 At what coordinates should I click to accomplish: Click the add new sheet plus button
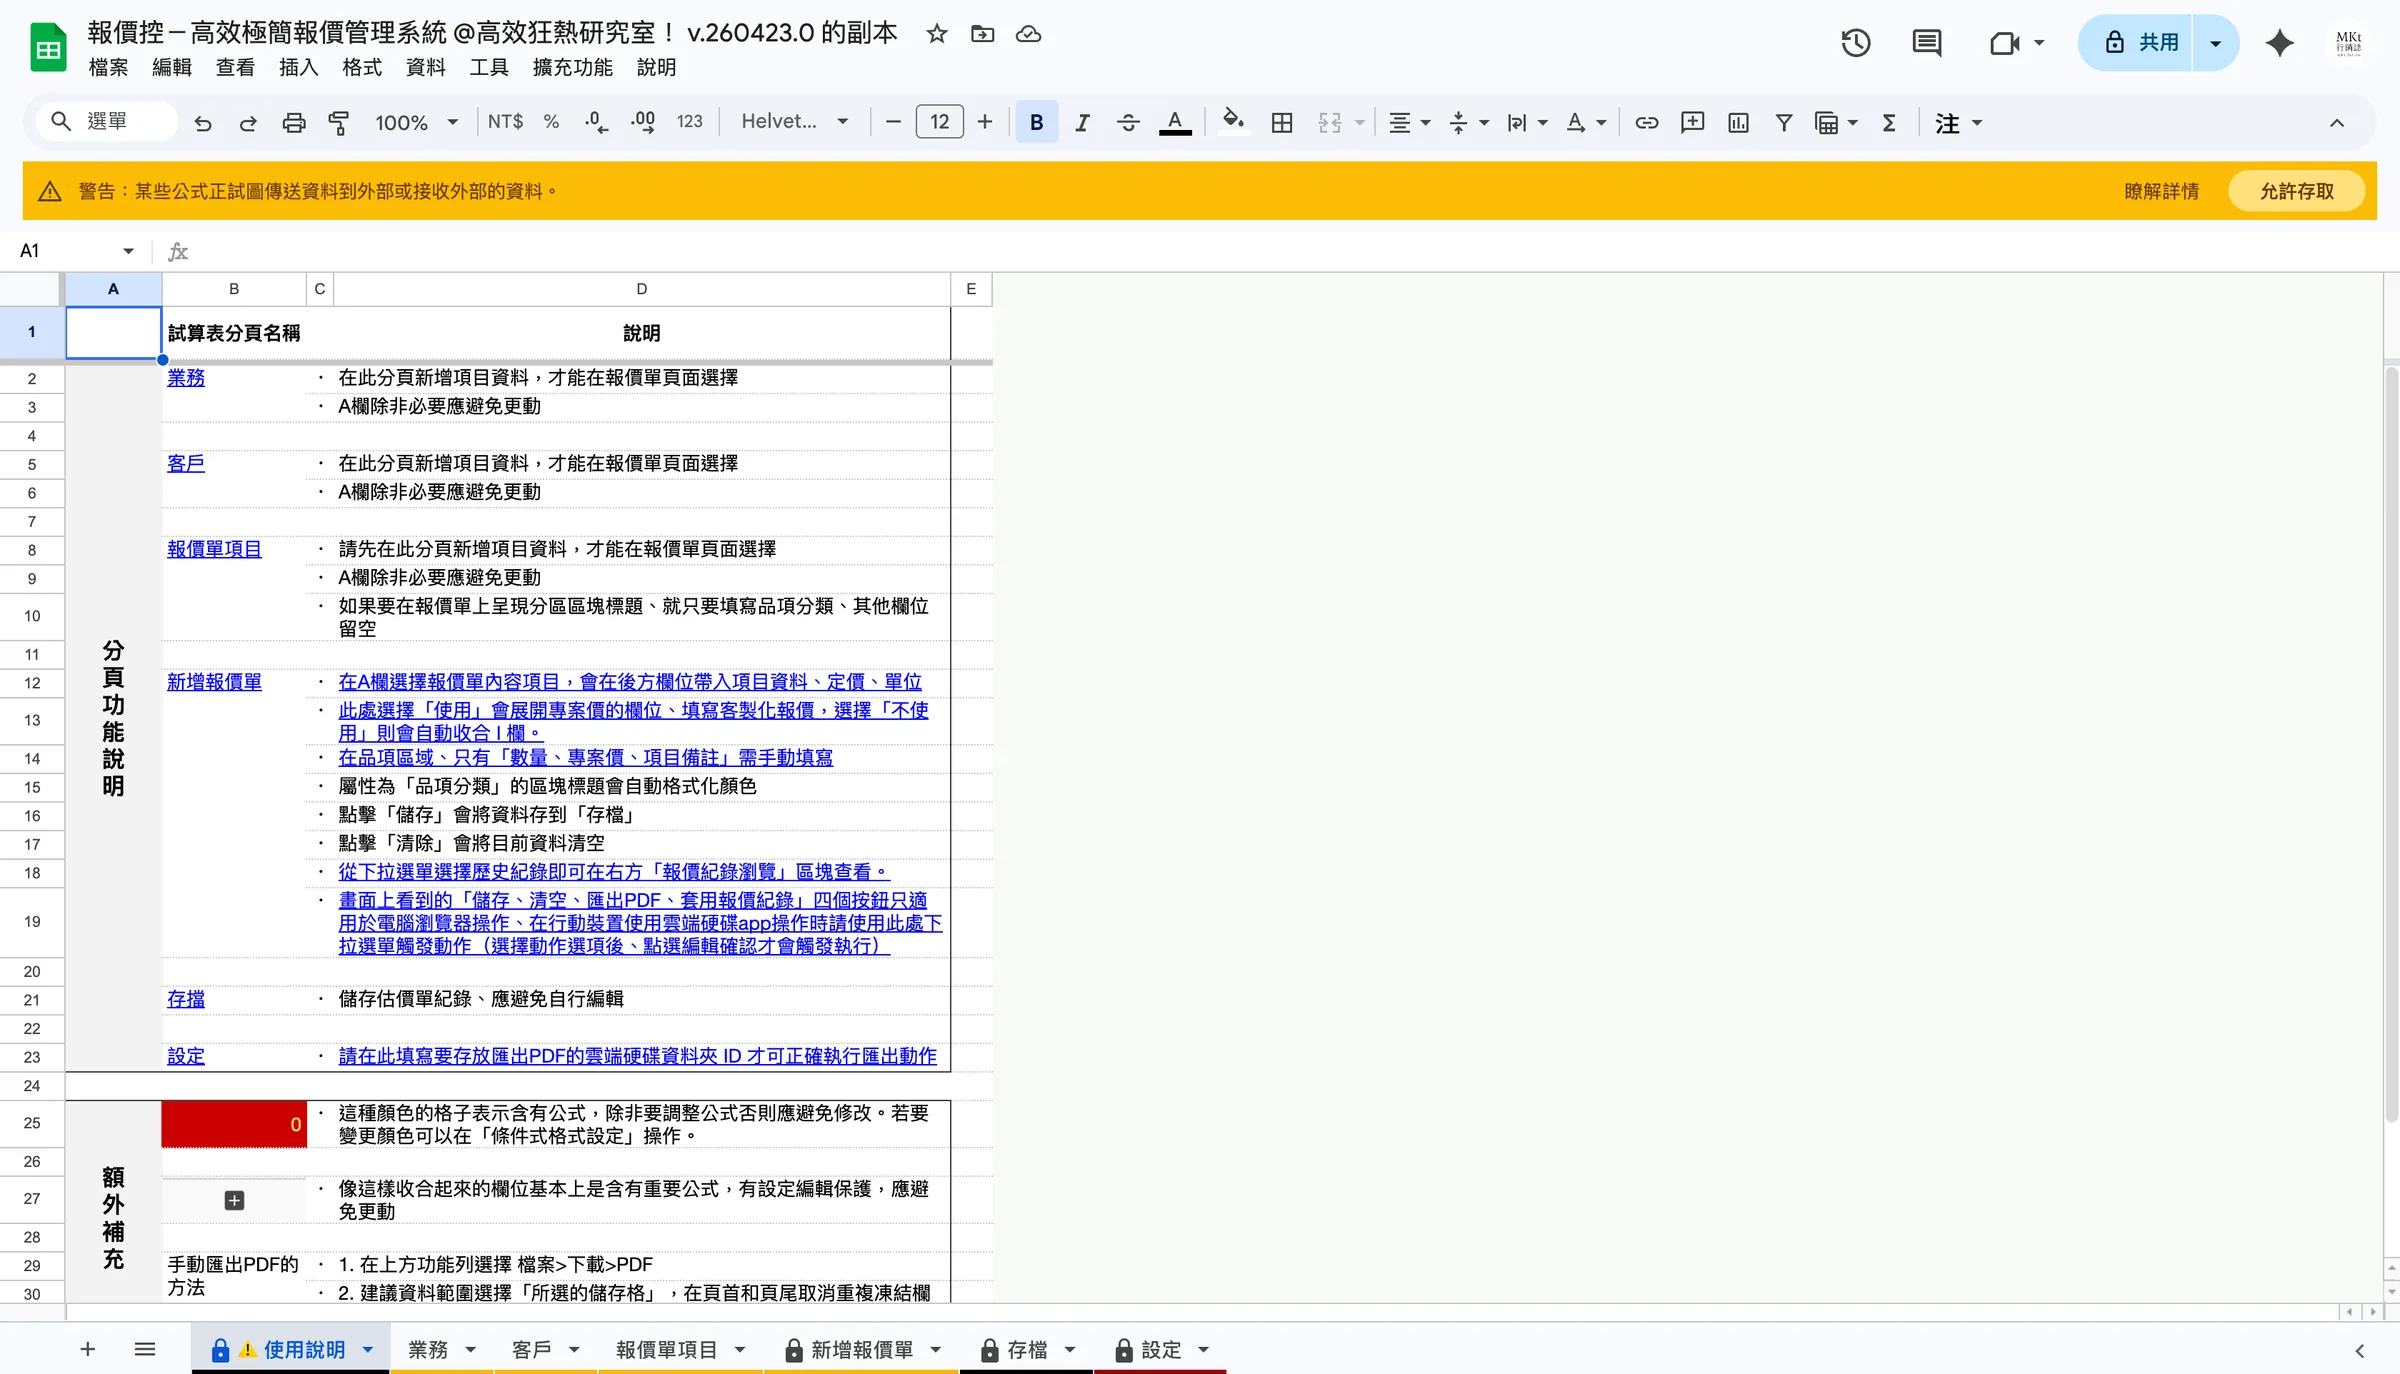click(x=88, y=1350)
